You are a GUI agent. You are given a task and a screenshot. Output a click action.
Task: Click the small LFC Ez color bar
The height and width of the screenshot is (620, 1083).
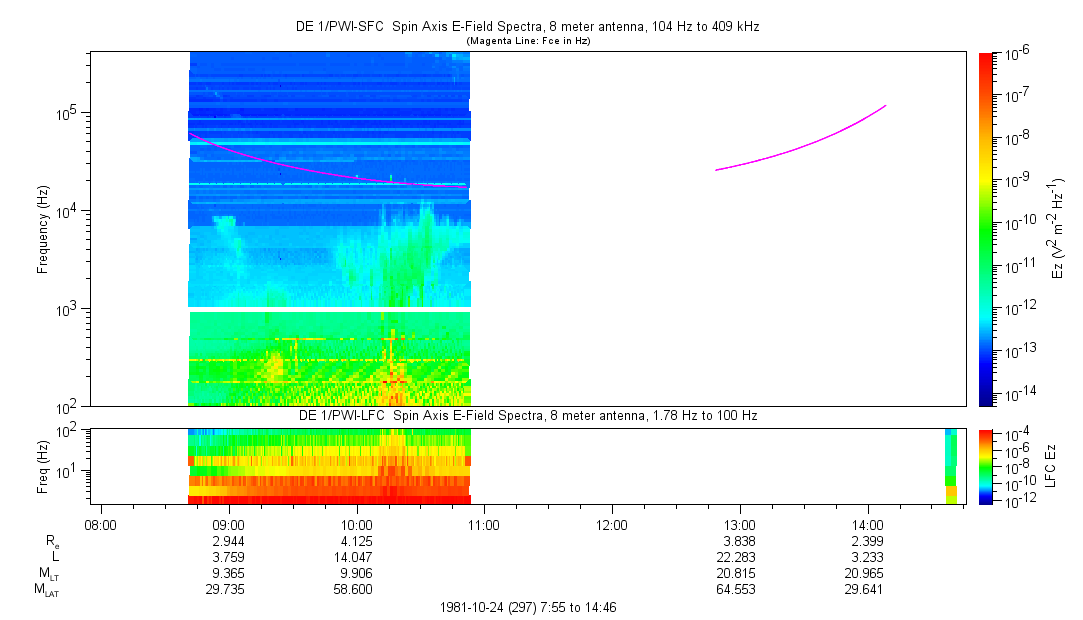[x=986, y=466]
